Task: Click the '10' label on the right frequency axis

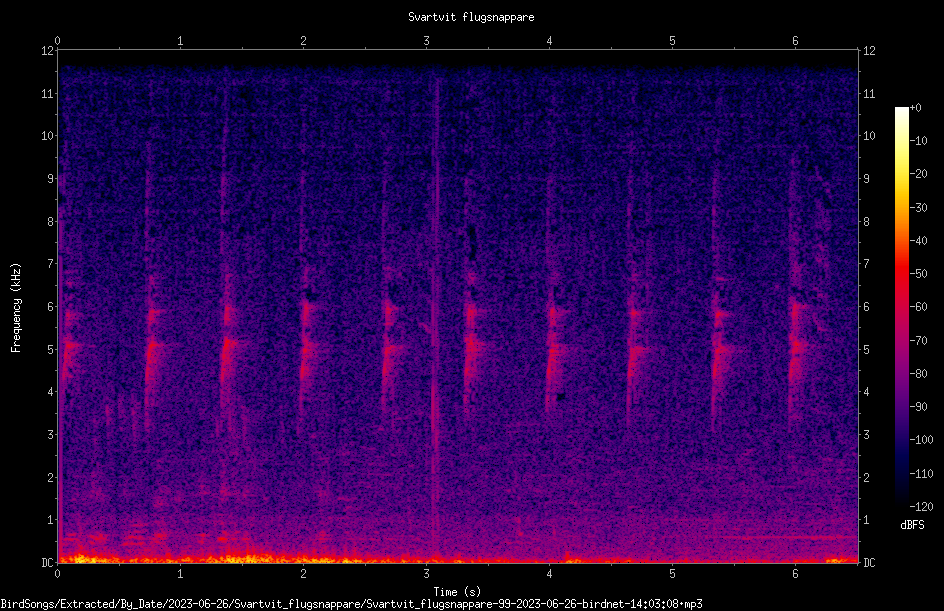Action: coord(869,135)
